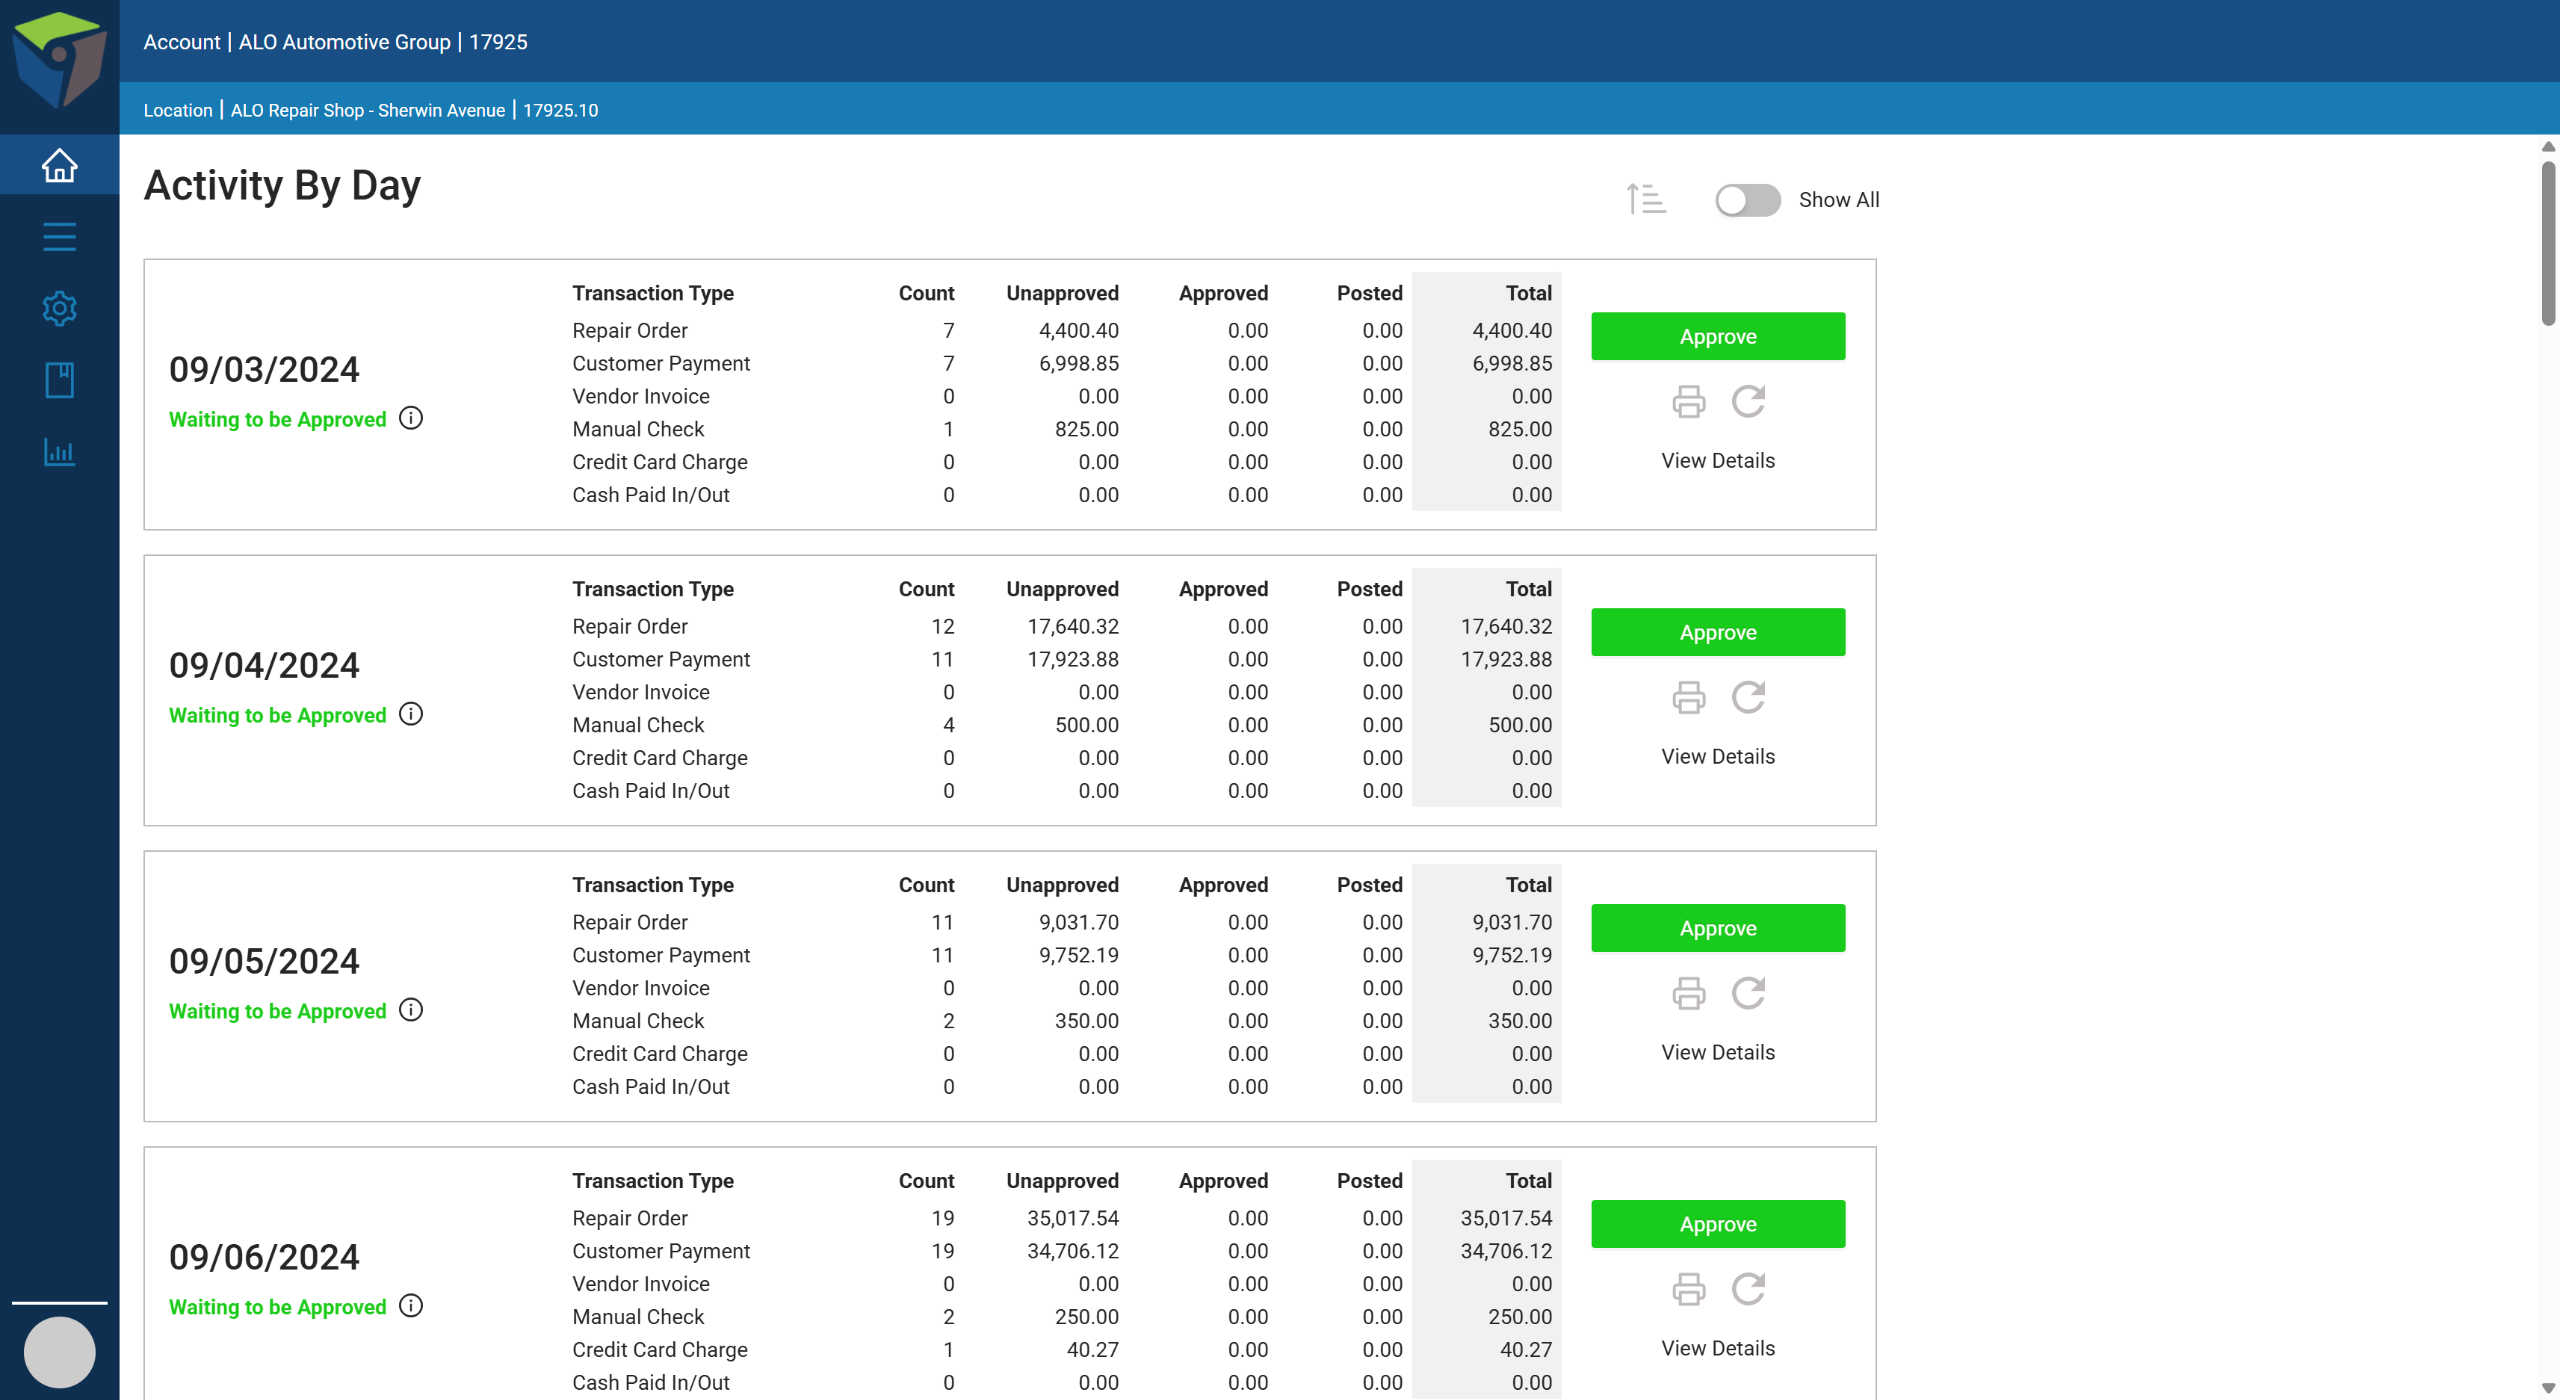2560x1400 pixels.
Task: Click the user avatar at the sidebar bottom
Action: (x=59, y=1352)
